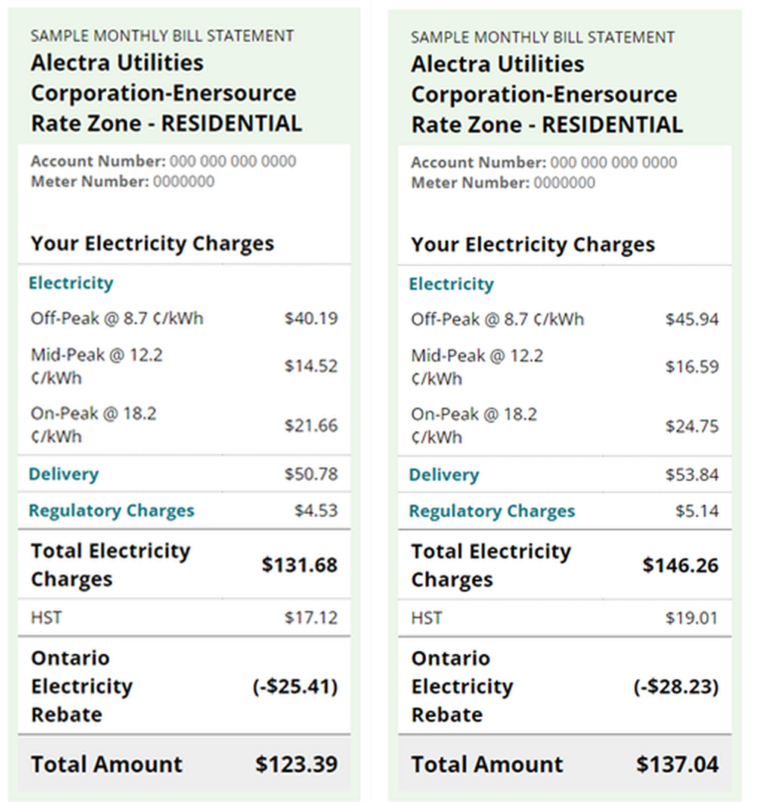Click the $24.75 On-Peak amount
The image size is (768, 802).
pos(692,425)
